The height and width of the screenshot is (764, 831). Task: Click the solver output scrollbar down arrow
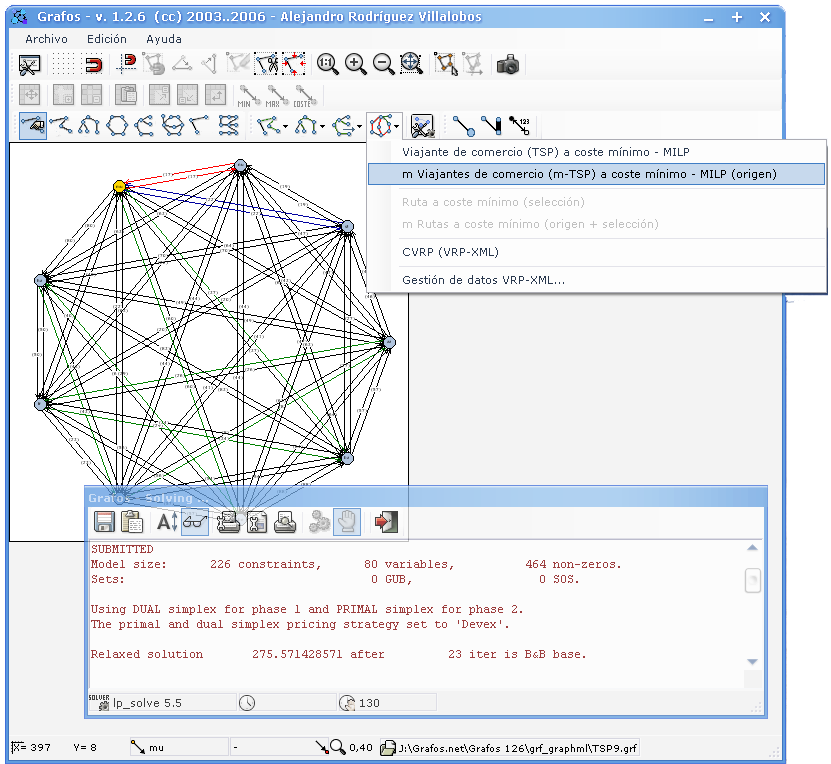click(753, 662)
